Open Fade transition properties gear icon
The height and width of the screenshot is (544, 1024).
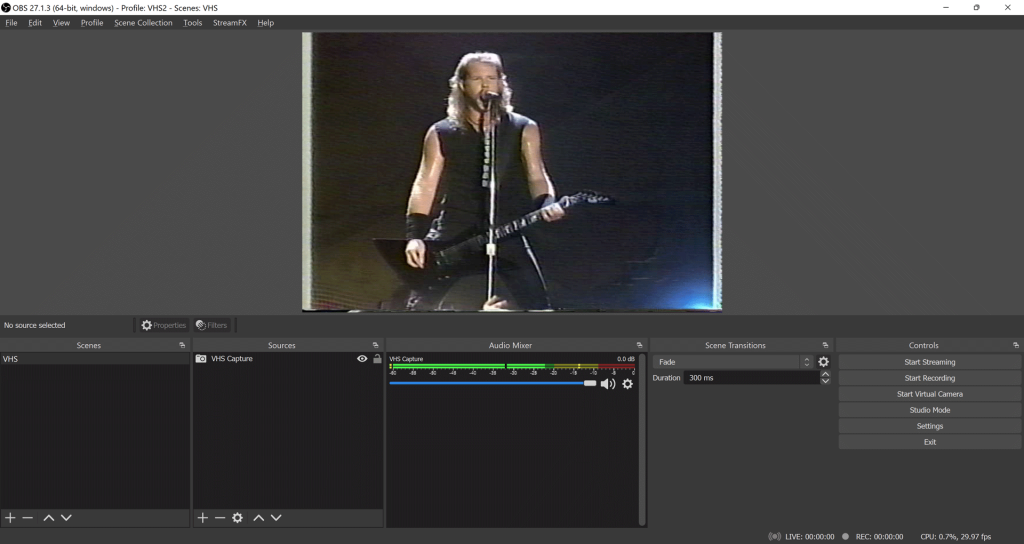pyautogui.click(x=824, y=362)
